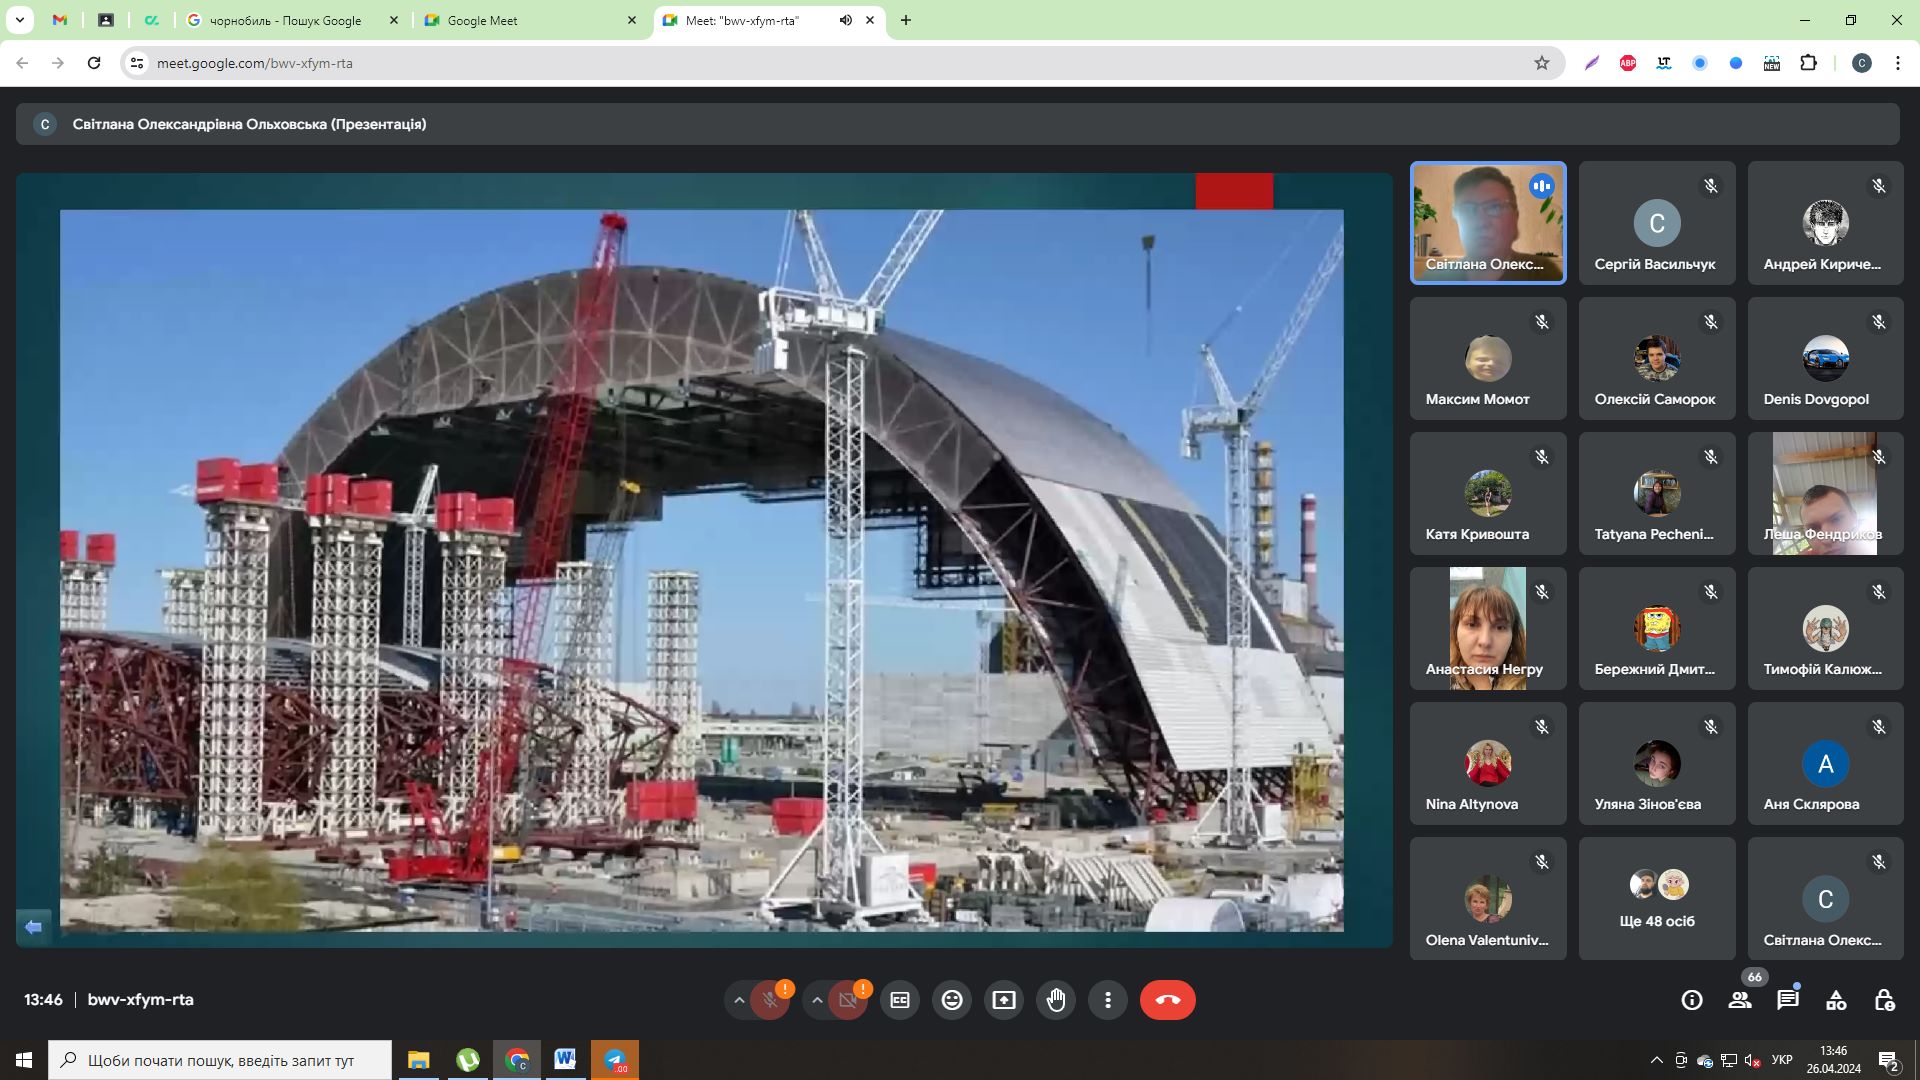
Task: Open the activities icon
Action: coord(1836,1000)
